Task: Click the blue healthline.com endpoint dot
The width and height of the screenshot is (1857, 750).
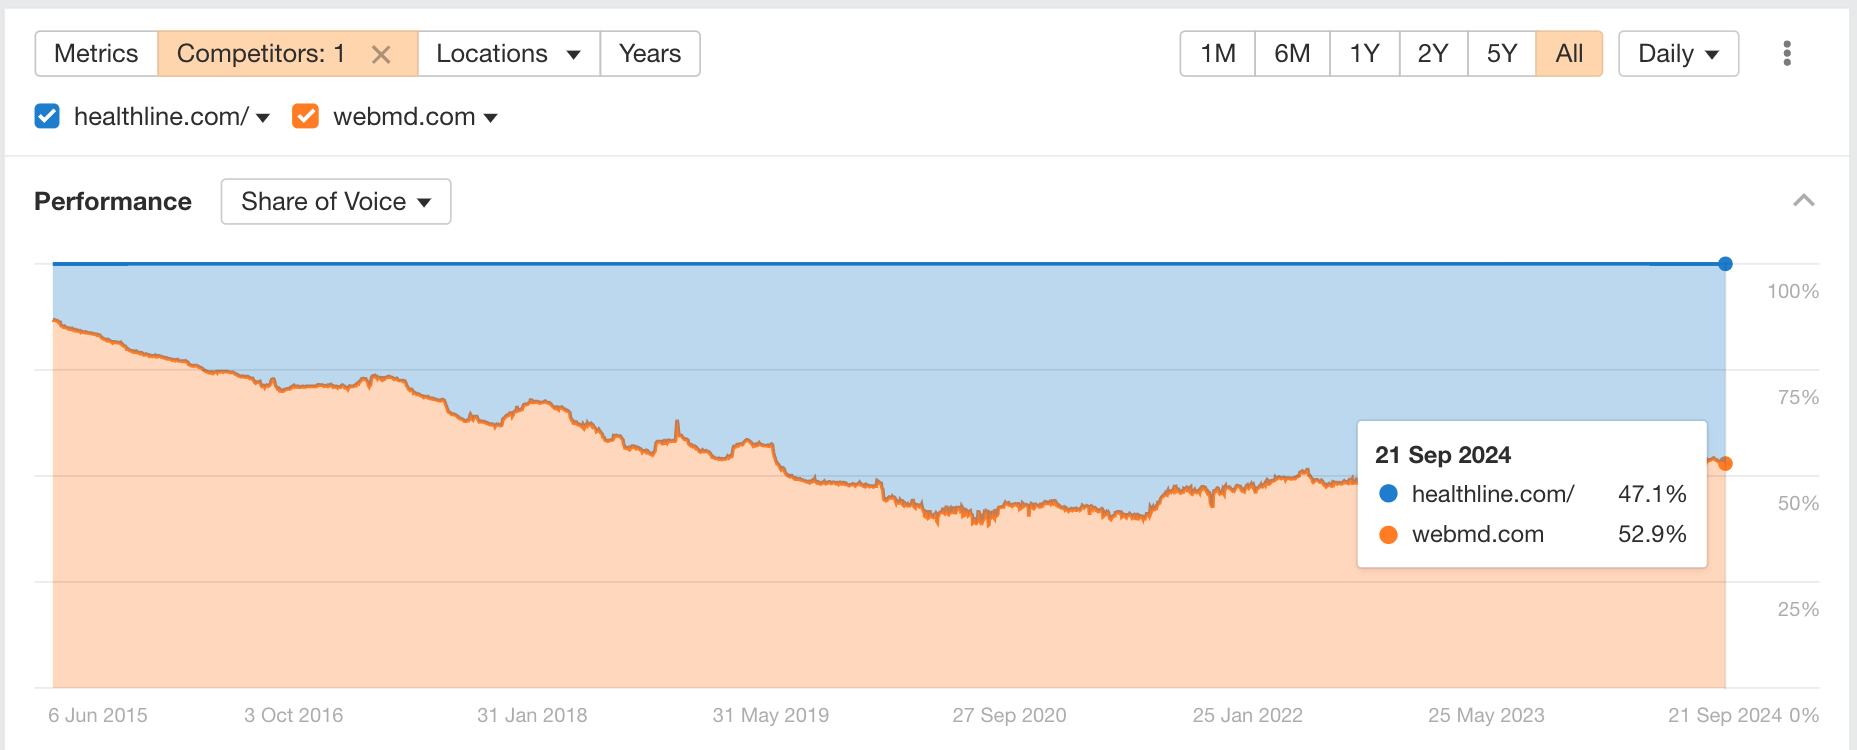Action: coord(1725,263)
